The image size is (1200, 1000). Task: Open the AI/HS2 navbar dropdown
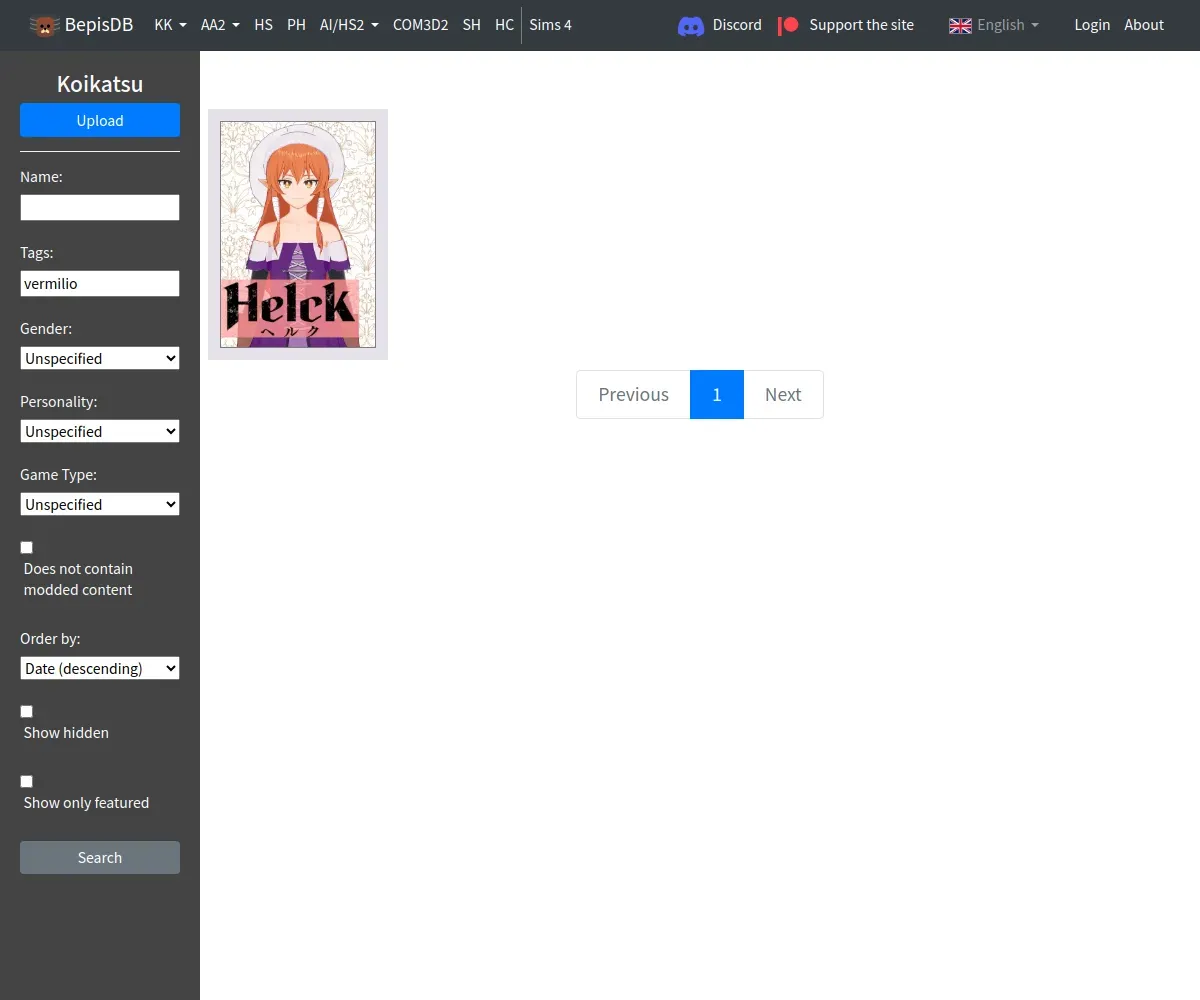pos(349,25)
